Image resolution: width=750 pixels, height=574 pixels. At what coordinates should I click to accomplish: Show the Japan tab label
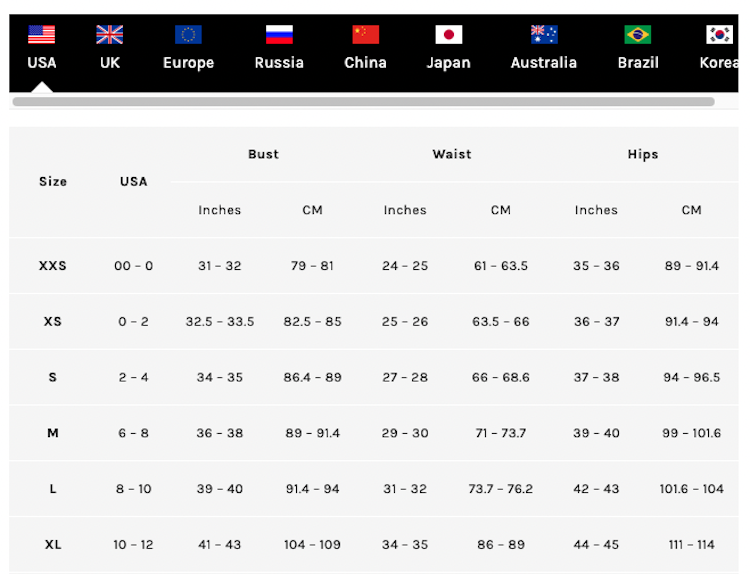tap(449, 63)
